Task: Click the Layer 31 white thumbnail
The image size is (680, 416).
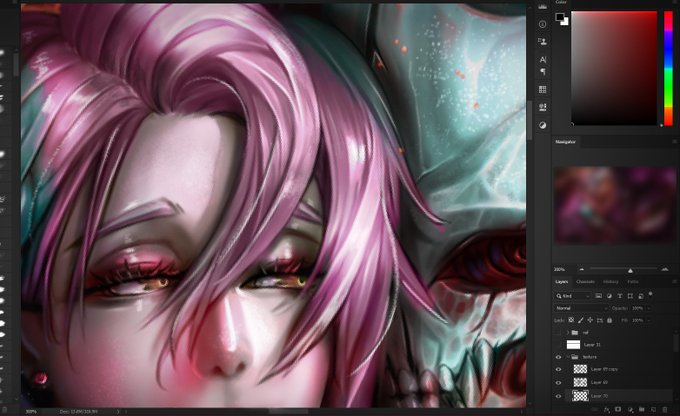Action: tap(573, 344)
